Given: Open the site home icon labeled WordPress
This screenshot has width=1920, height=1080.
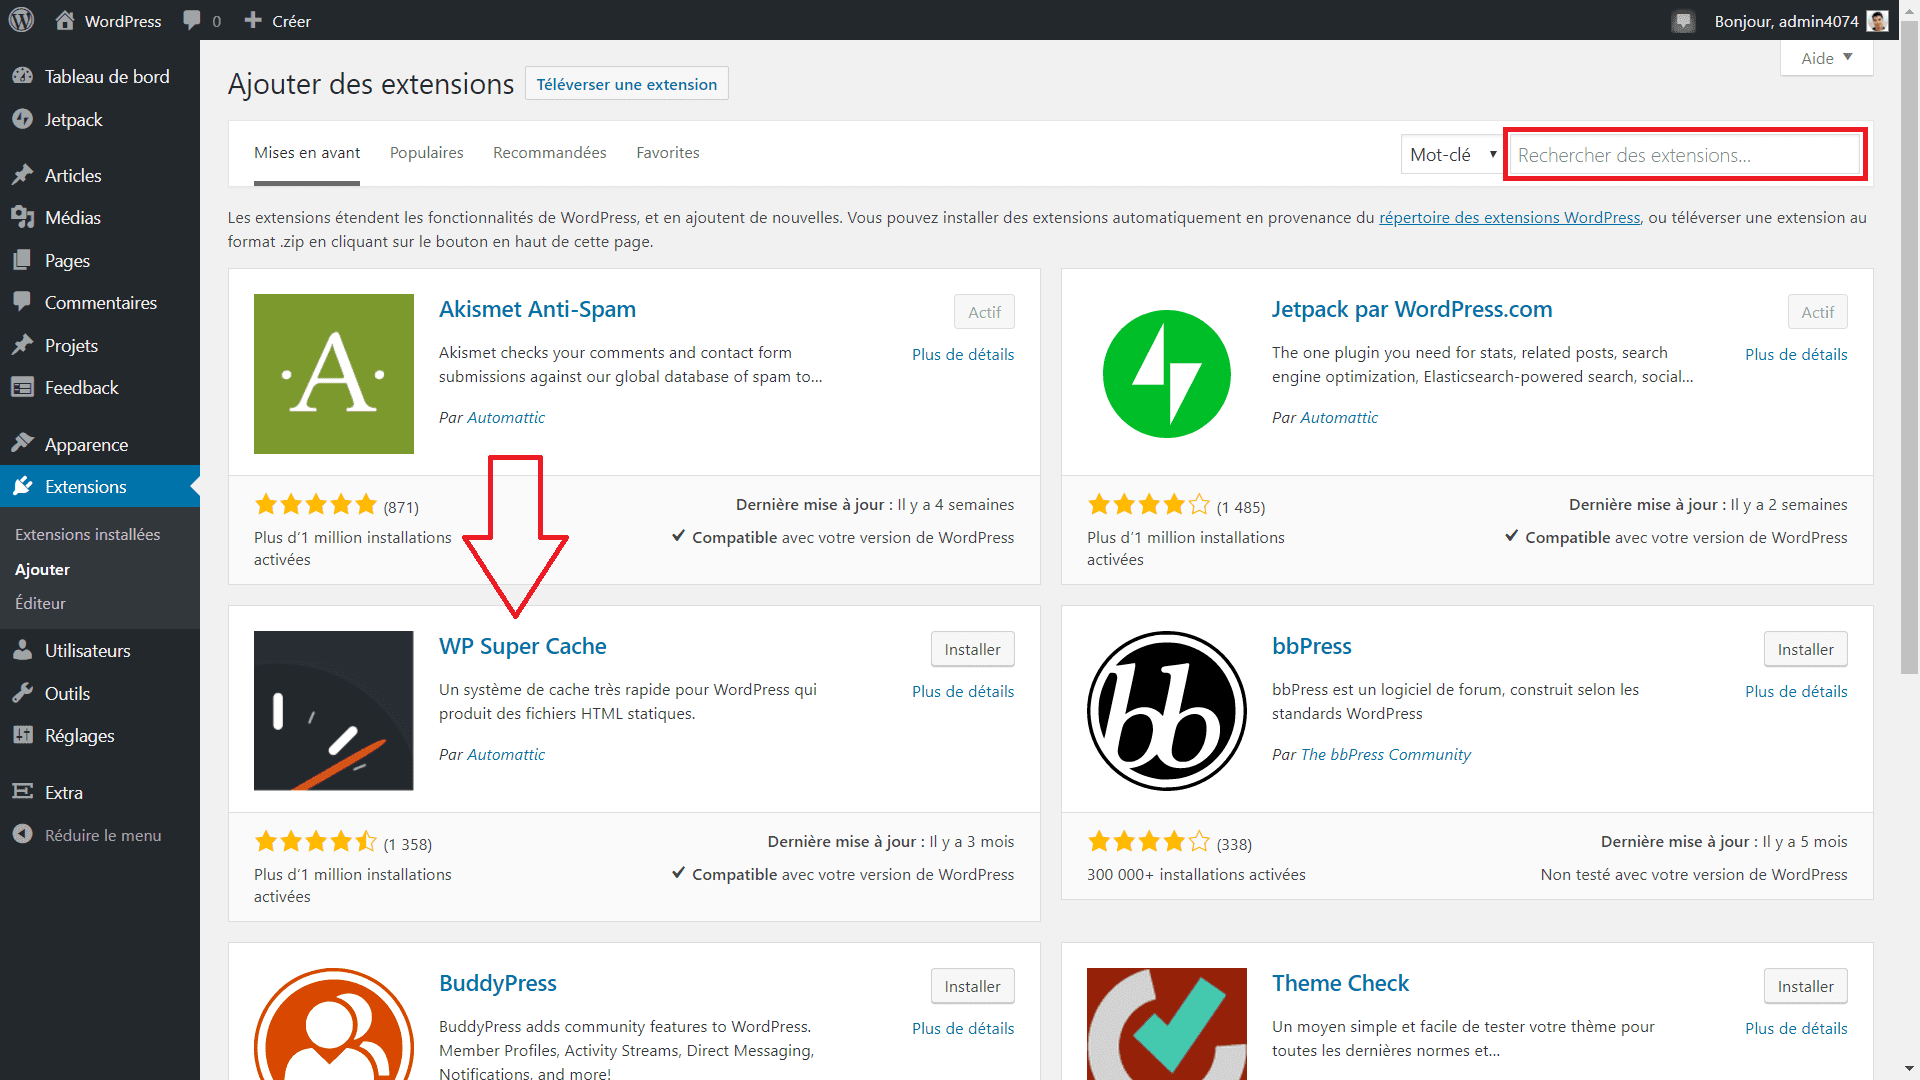Looking at the screenshot, I should point(65,20).
